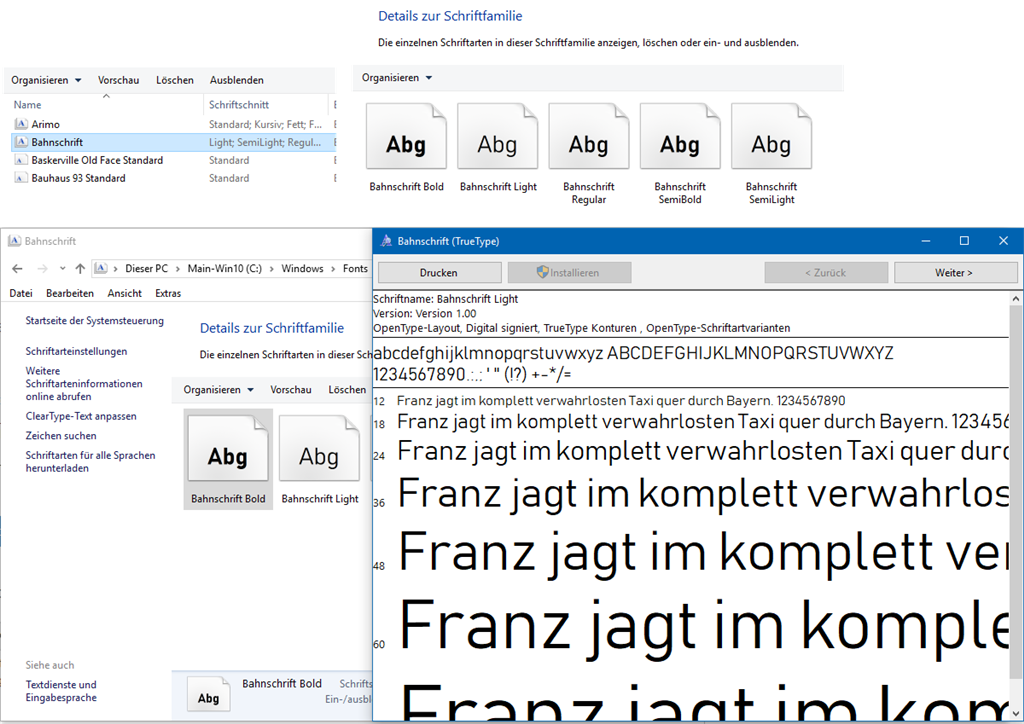The width and height of the screenshot is (1024, 724).
Task: Sort by the Schriftschnitt column header
Action: [238, 104]
